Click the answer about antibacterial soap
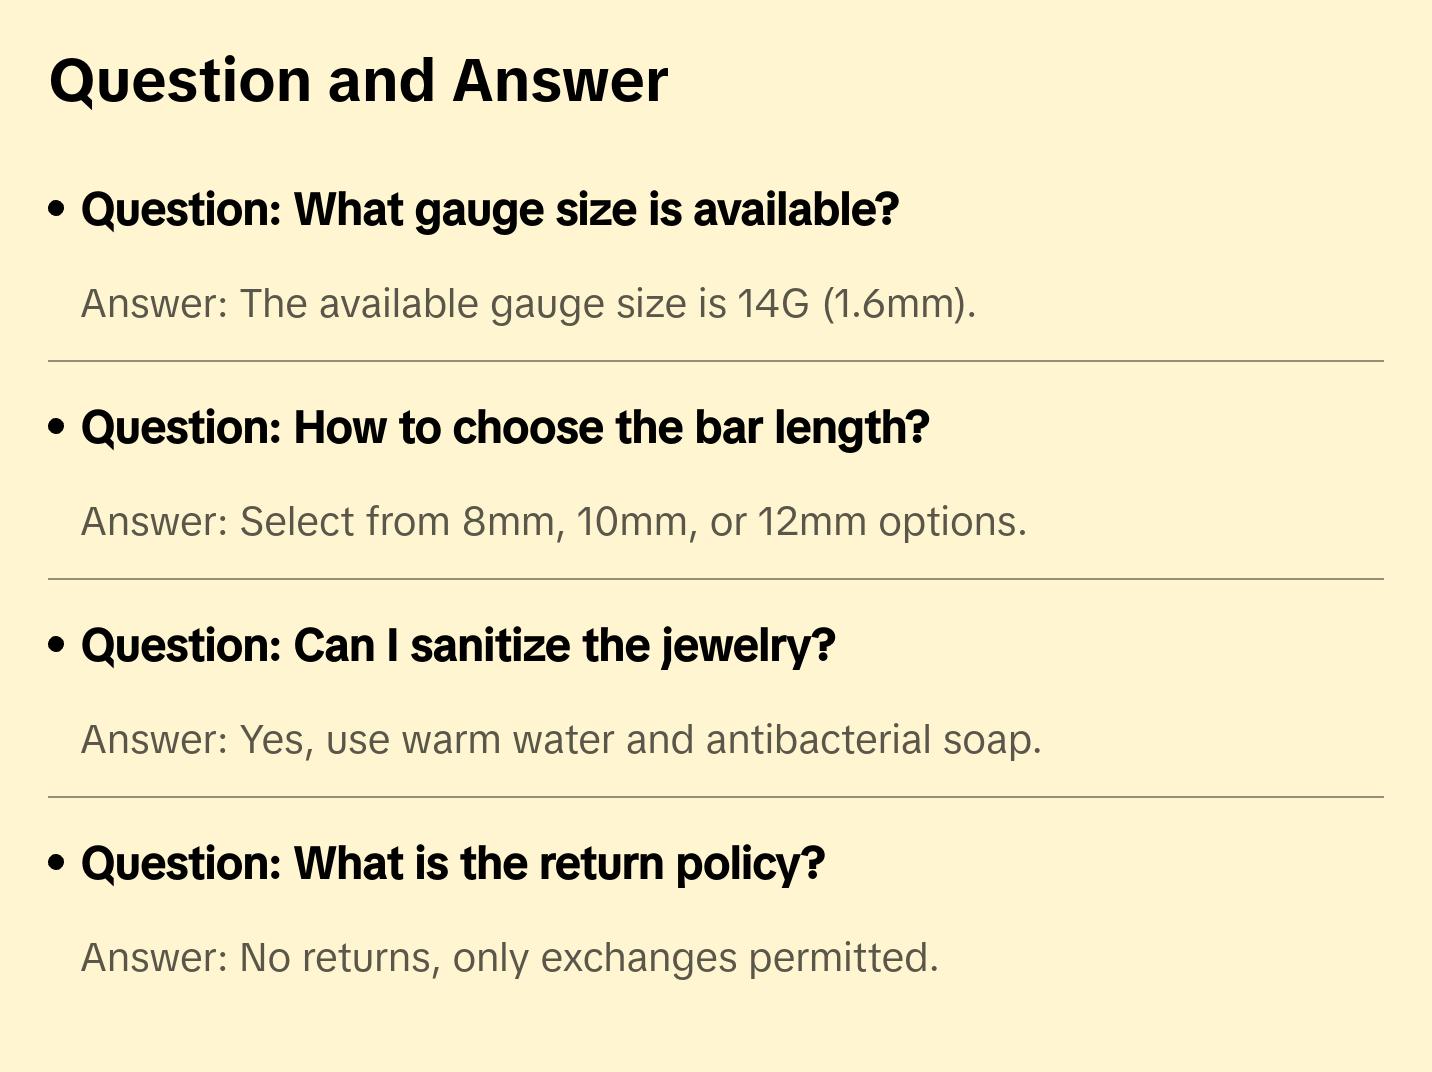The width and height of the screenshot is (1432, 1072). 561,740
